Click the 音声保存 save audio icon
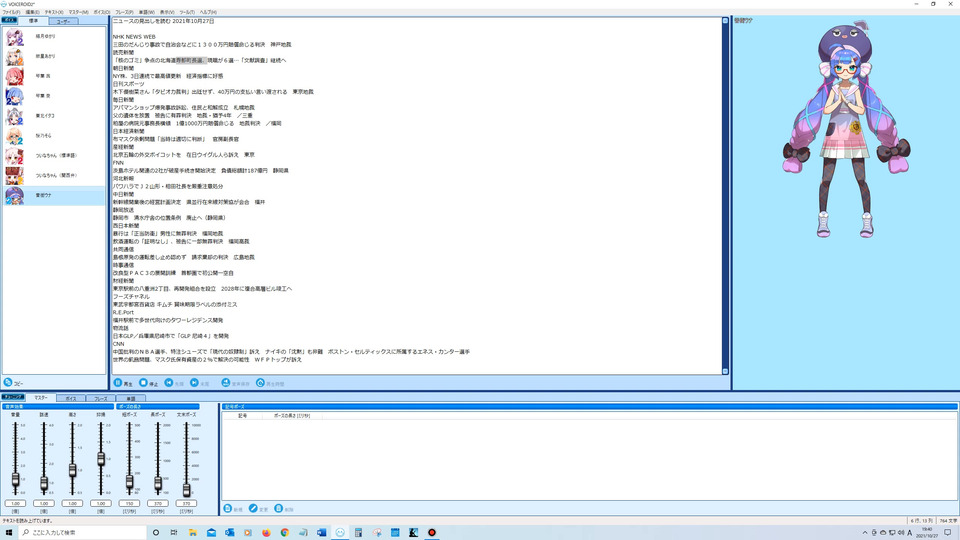 (226, 383)
